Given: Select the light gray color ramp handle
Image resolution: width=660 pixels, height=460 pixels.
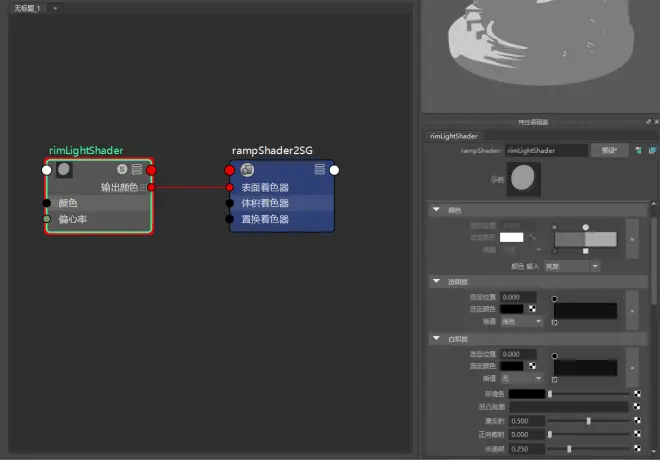Looking at the screenshot, I should 585,227.
